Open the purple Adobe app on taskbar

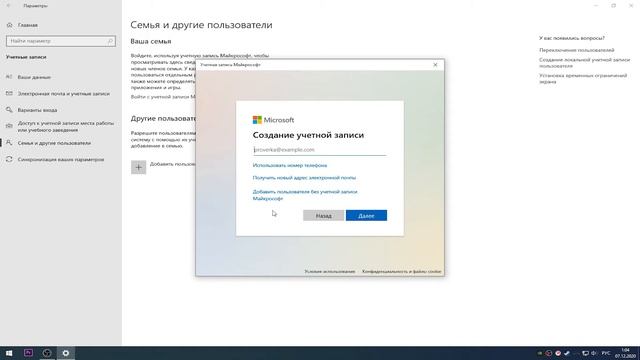coord(28,353)
